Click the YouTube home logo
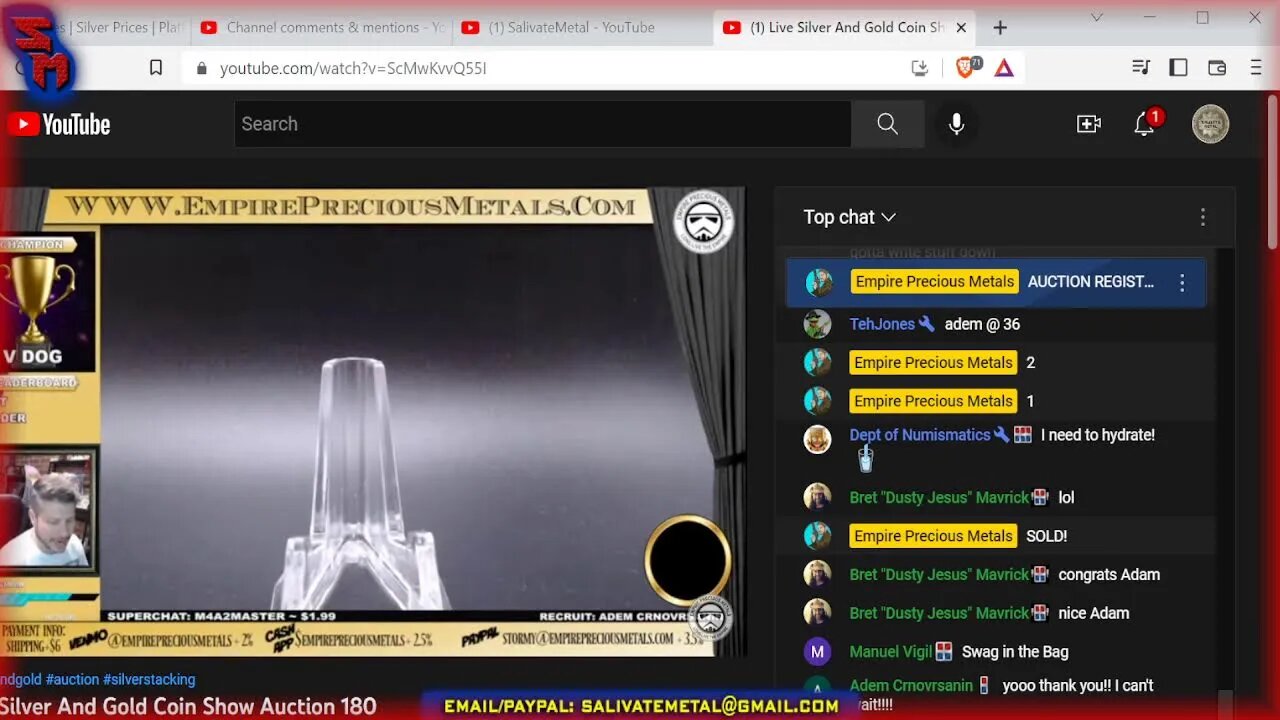Viewport: 1280px width, 720px height. (x=58, y=124)
